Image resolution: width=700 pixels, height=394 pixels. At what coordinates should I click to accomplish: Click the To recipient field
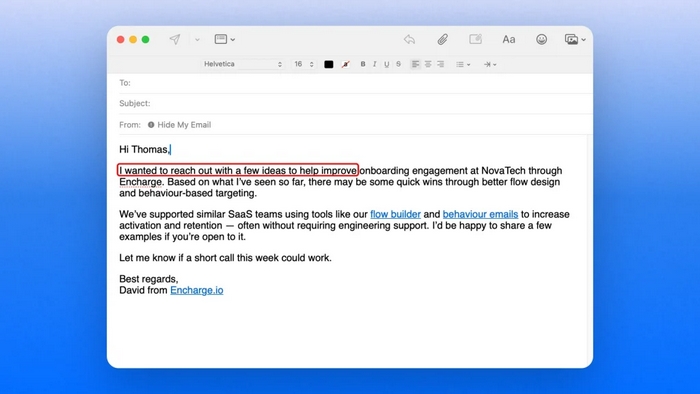click(356, 83)
